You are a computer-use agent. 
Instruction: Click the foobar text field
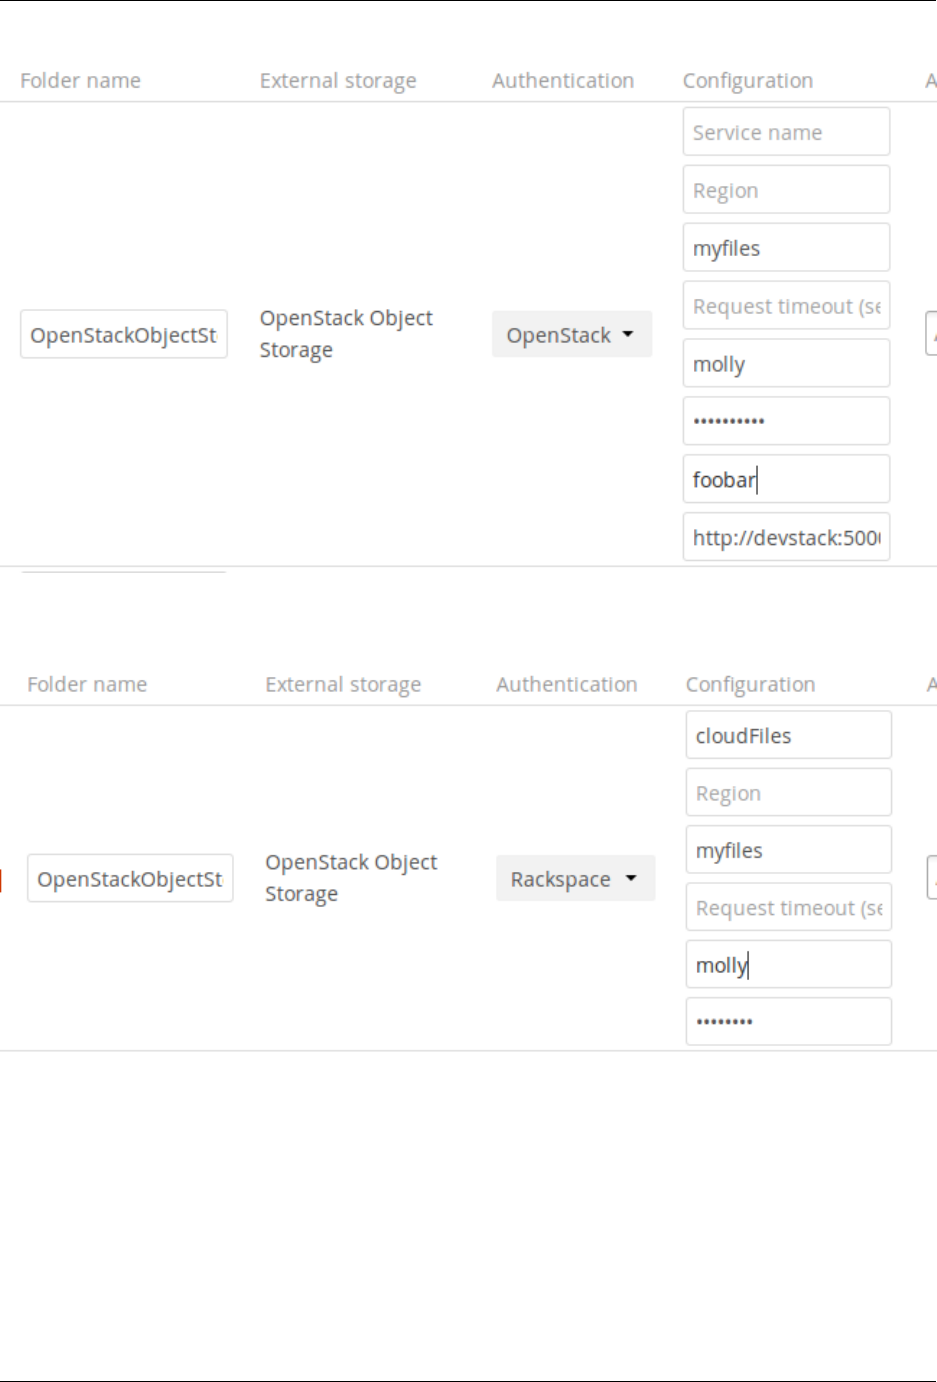[x=786, y=479]
